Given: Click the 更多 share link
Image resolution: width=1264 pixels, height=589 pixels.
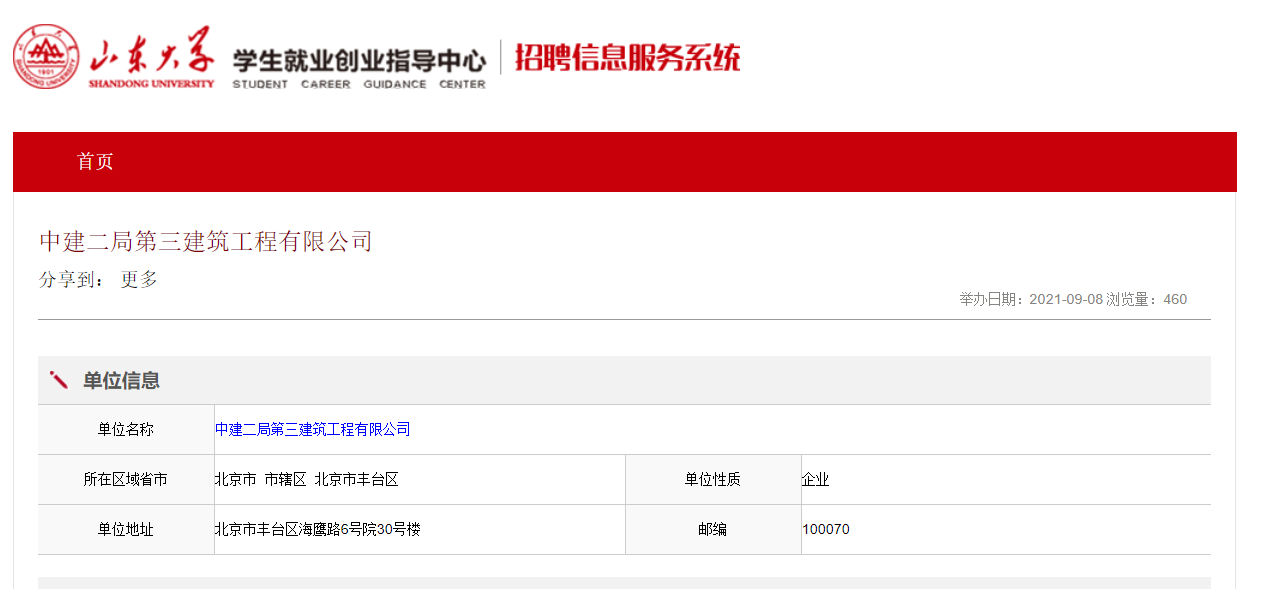Looking at the screenshot, I should click(x=139, y=280).
